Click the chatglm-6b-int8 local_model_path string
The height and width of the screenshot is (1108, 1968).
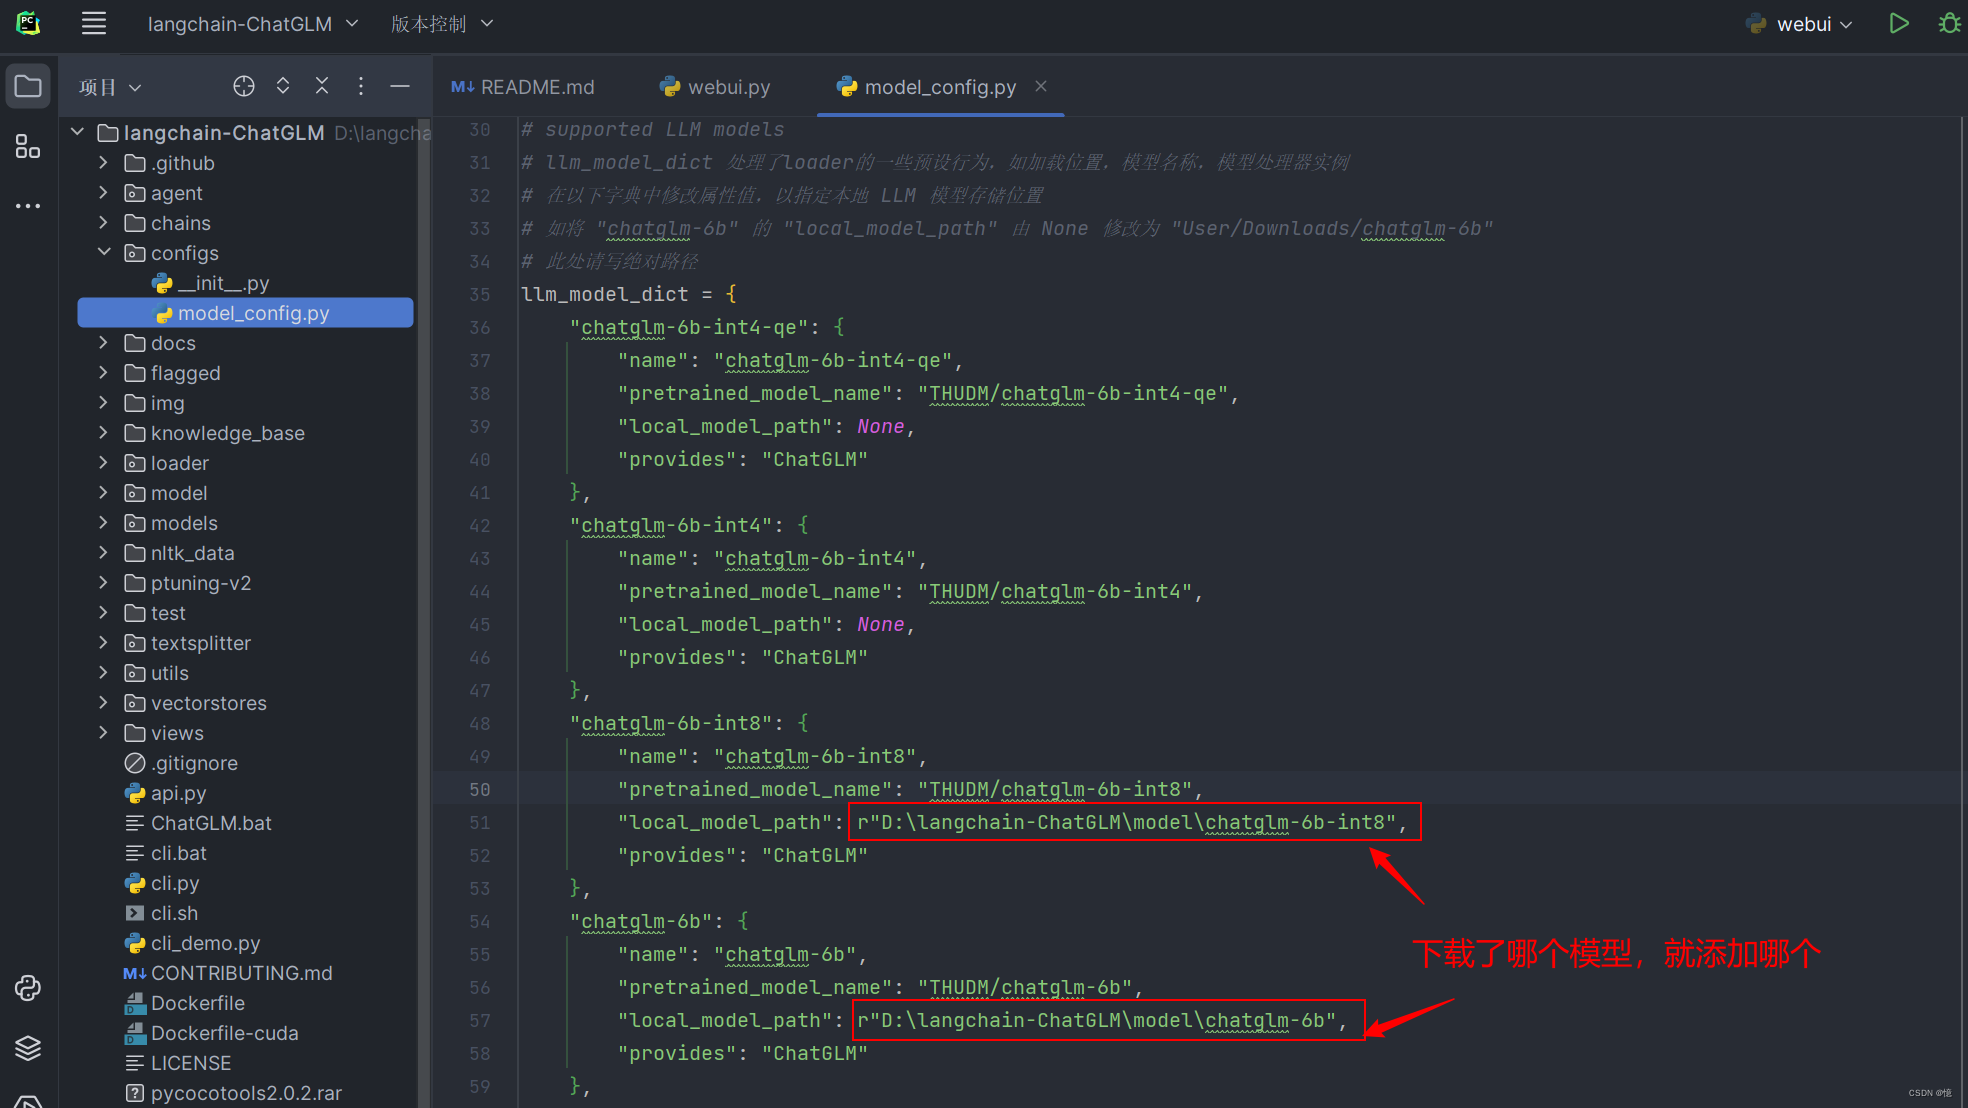click(x=1126, y=822)
